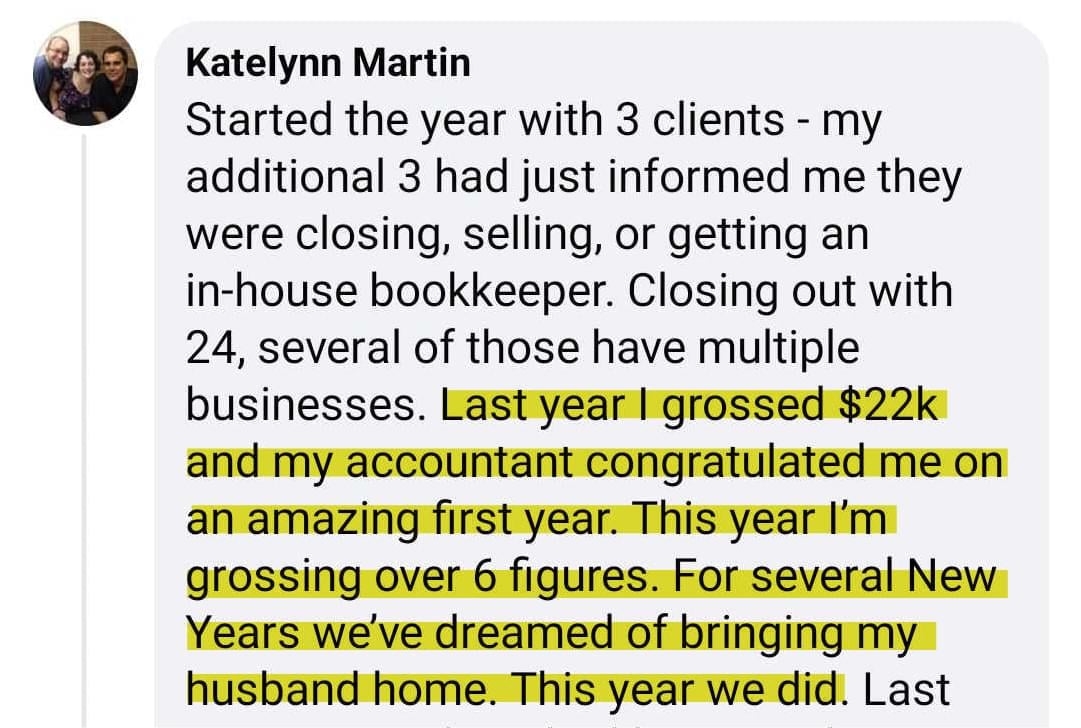The width and height of the screenshot is (1081, 728).
Task: Click highlighted 'For several New' text
Action: coord(834,576)
